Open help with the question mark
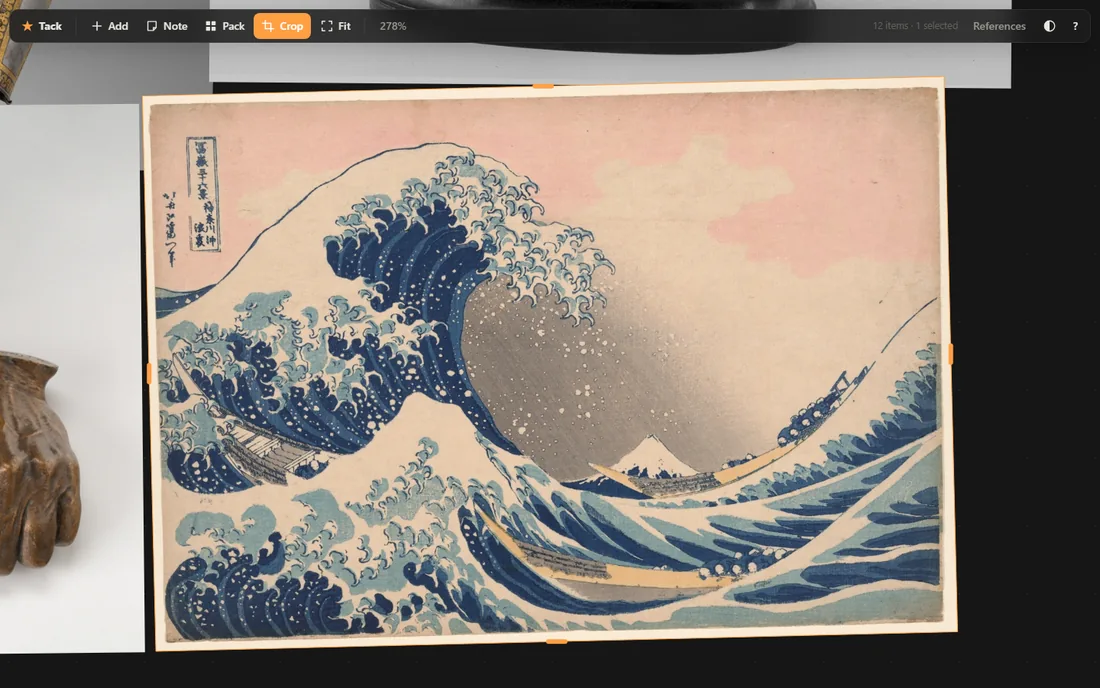 pyautogui.click(x=1075, y=26)
